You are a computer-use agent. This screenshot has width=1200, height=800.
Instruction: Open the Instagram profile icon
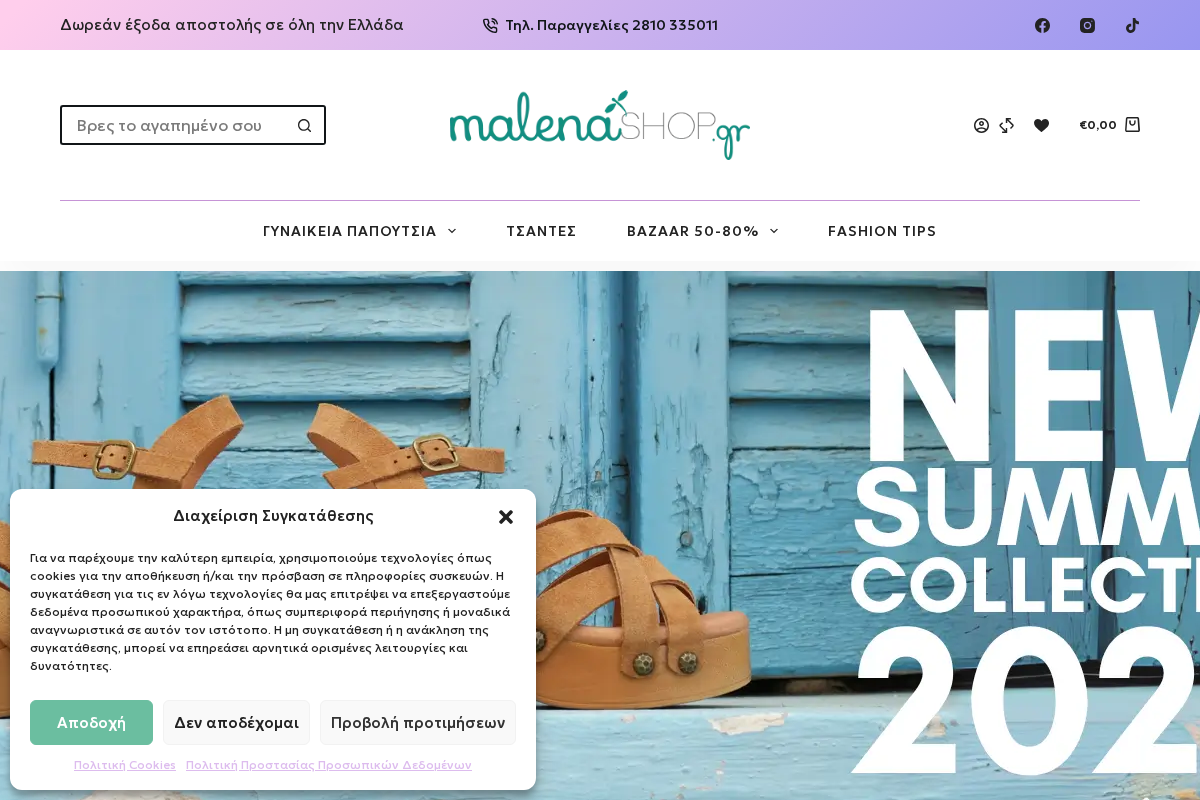1087,25
